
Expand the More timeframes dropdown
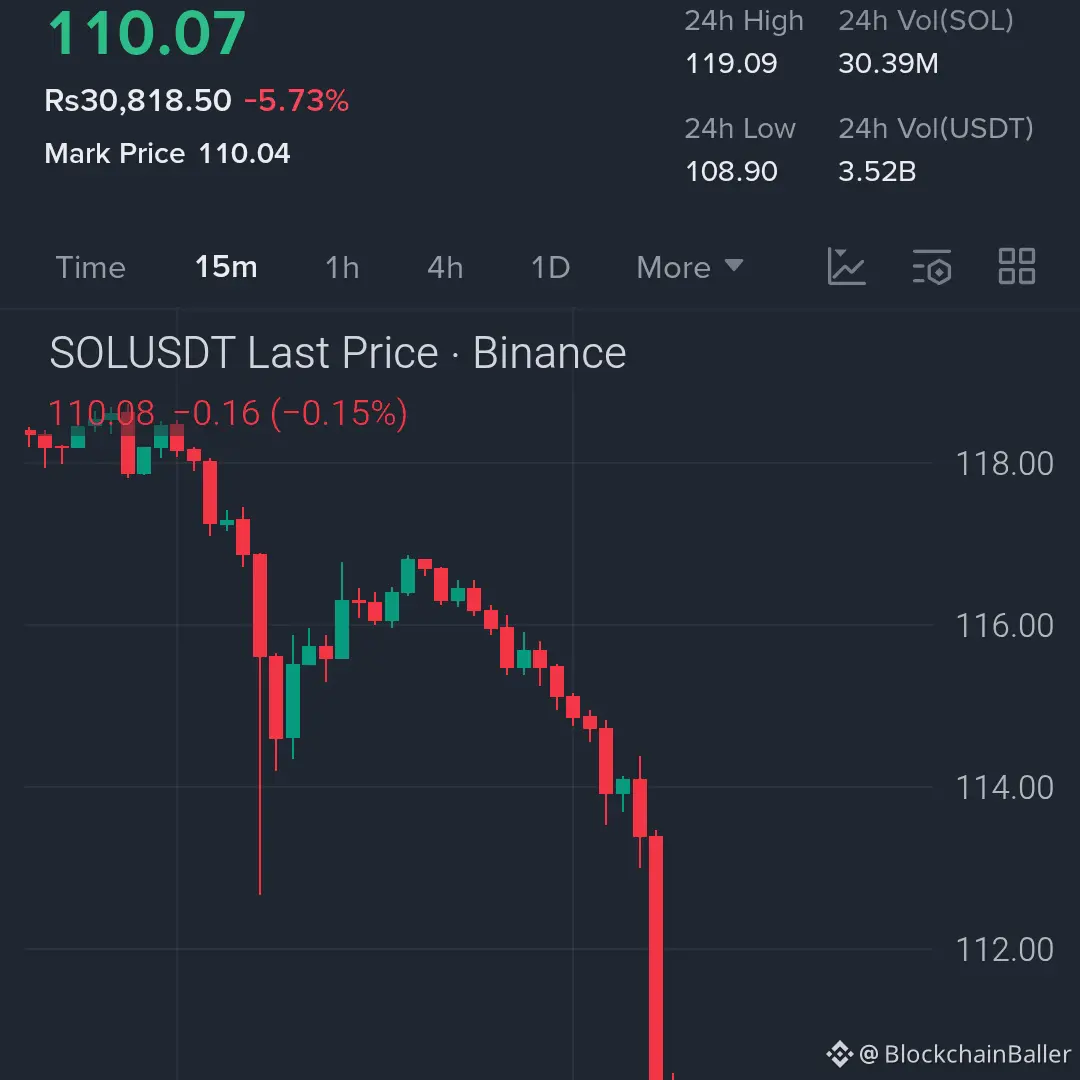click(689, 267)
